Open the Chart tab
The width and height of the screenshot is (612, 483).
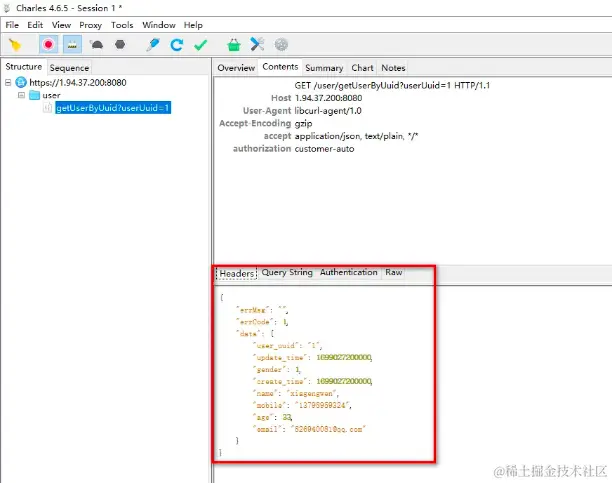coord(363,68)
